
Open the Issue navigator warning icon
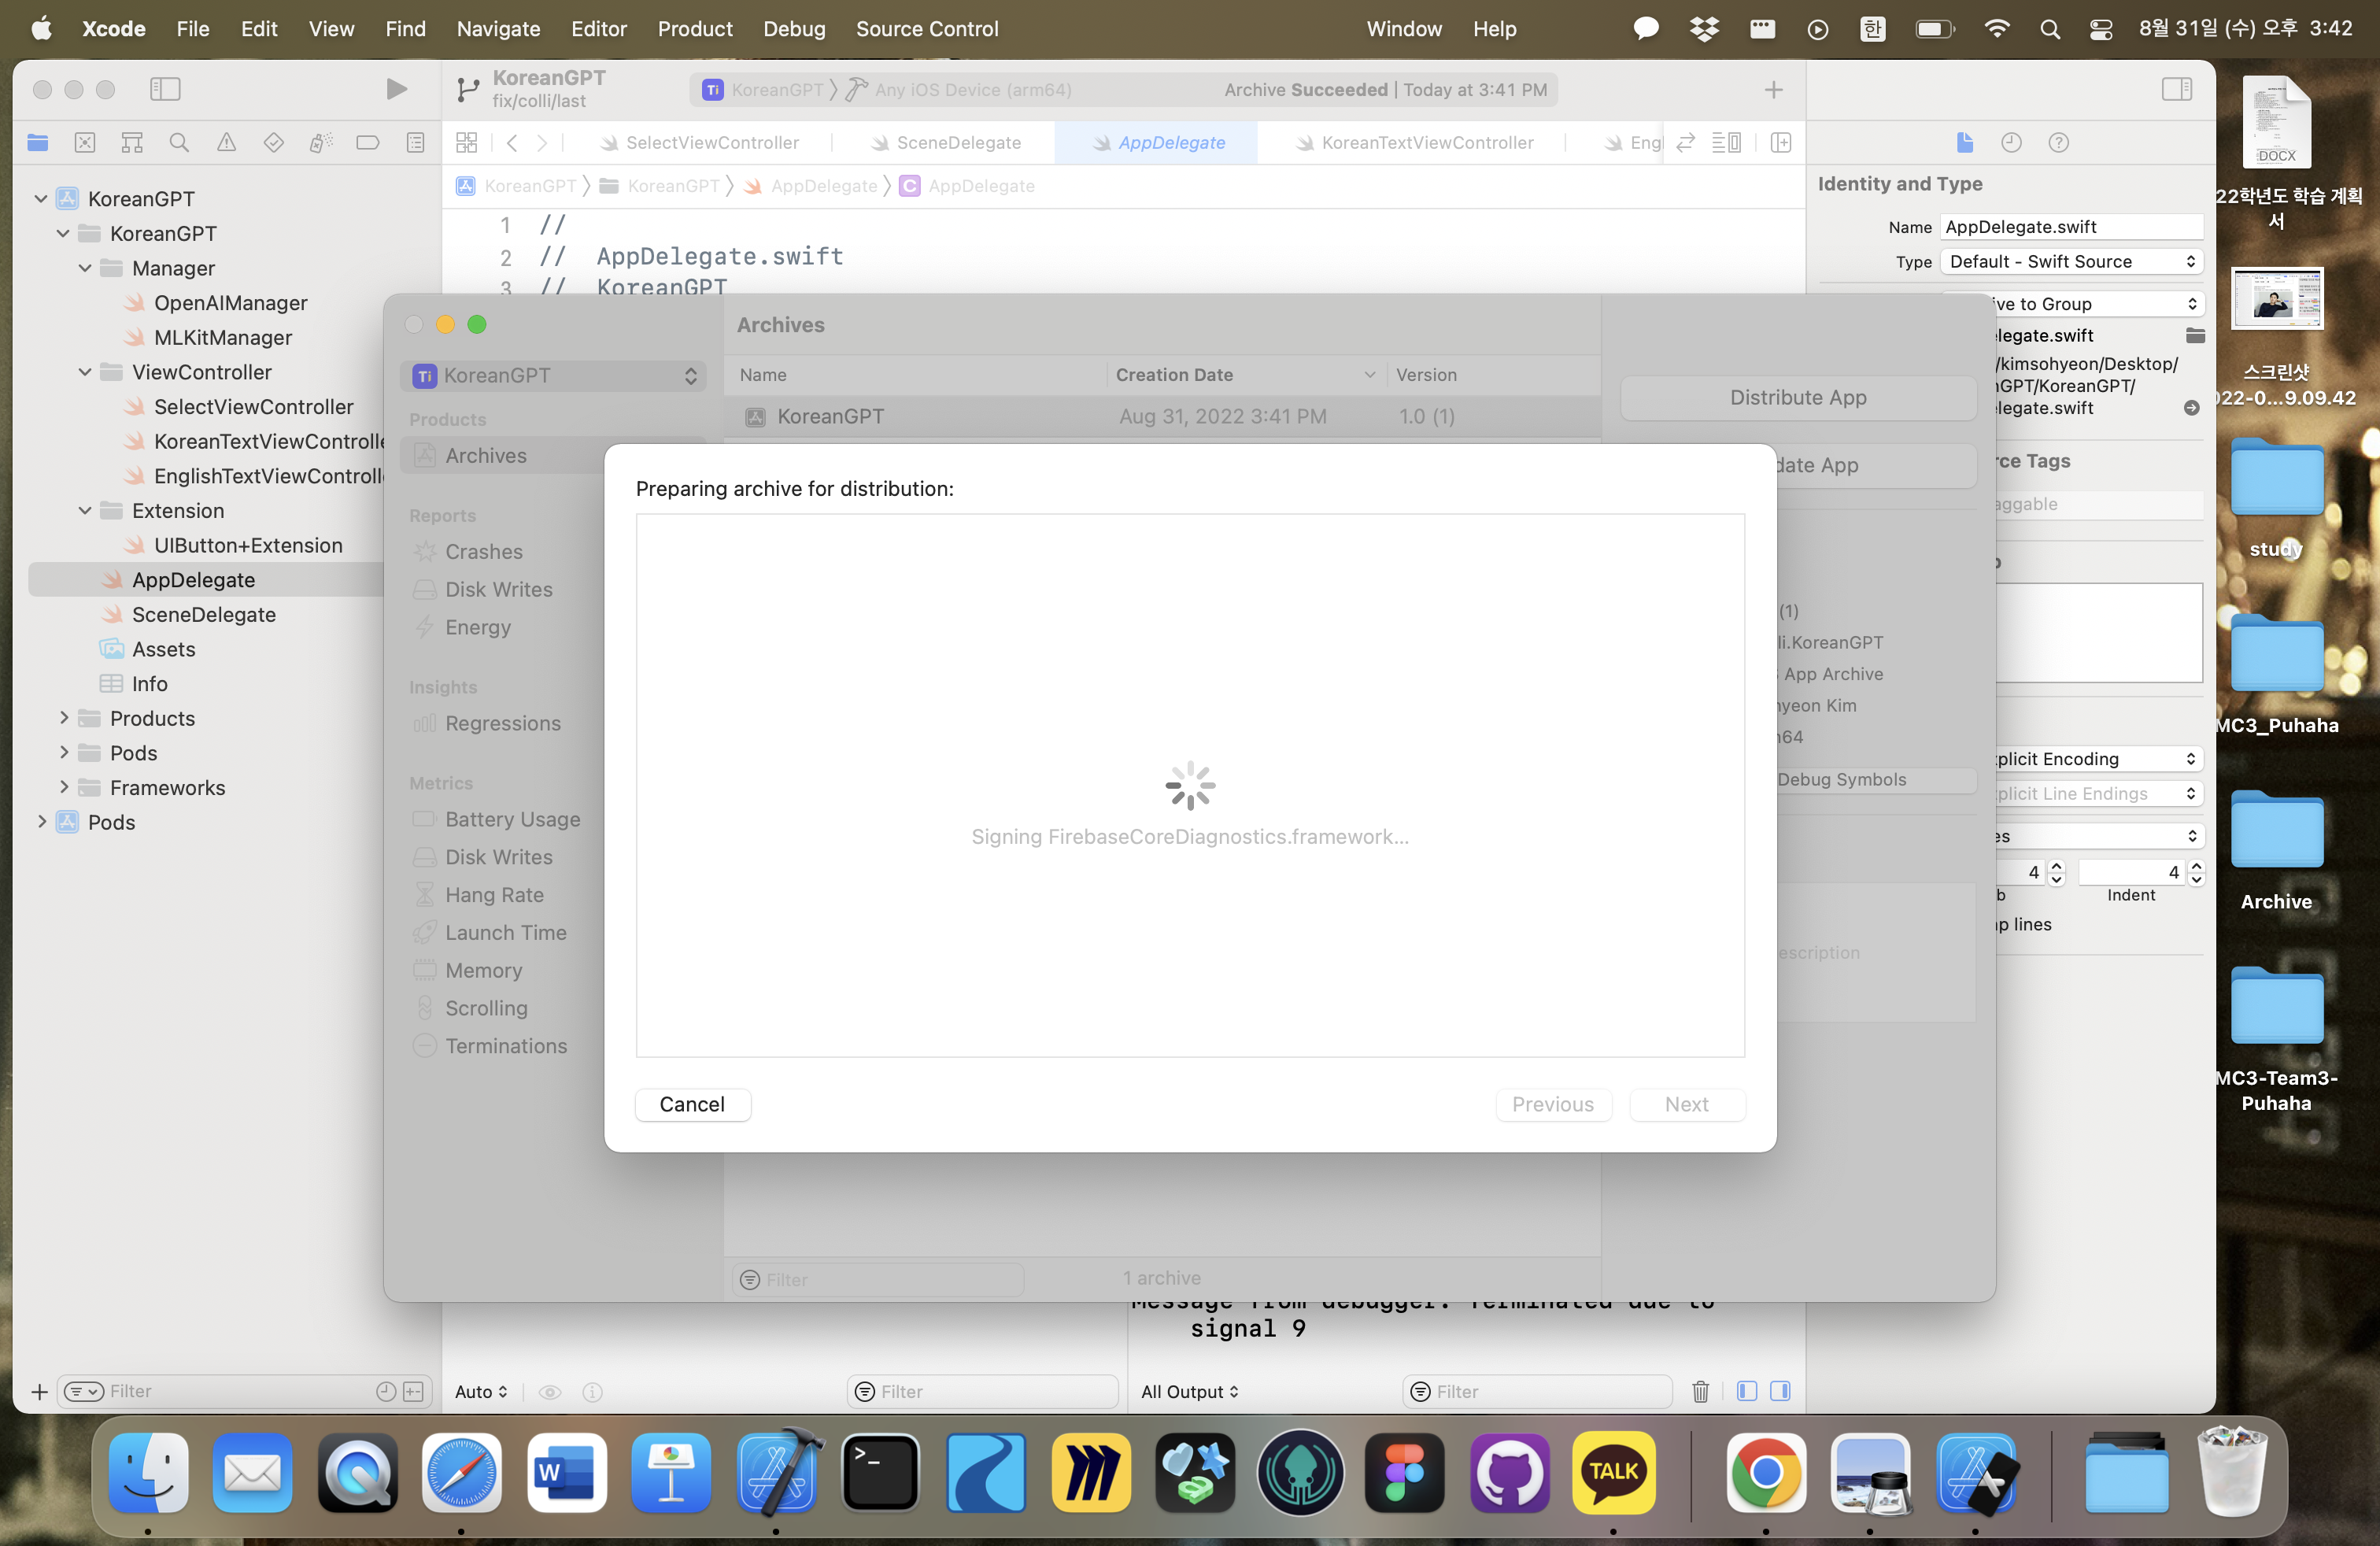coord(227,142)
